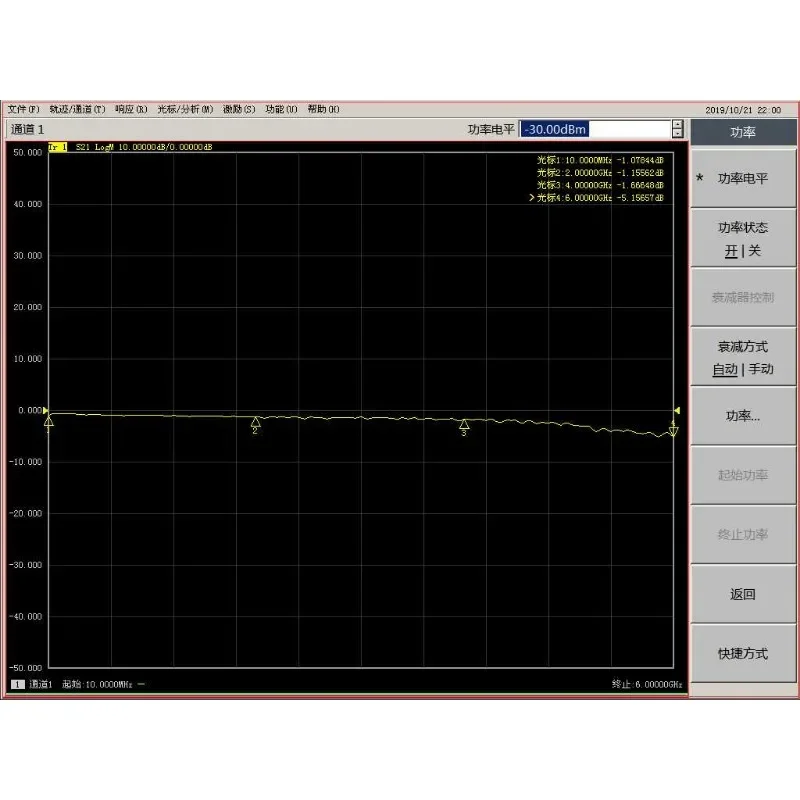Screen dimensions: 800x800
Task: Click the 10.000 y-axis label
Action: pyautogui.click(x=28, y=359)
